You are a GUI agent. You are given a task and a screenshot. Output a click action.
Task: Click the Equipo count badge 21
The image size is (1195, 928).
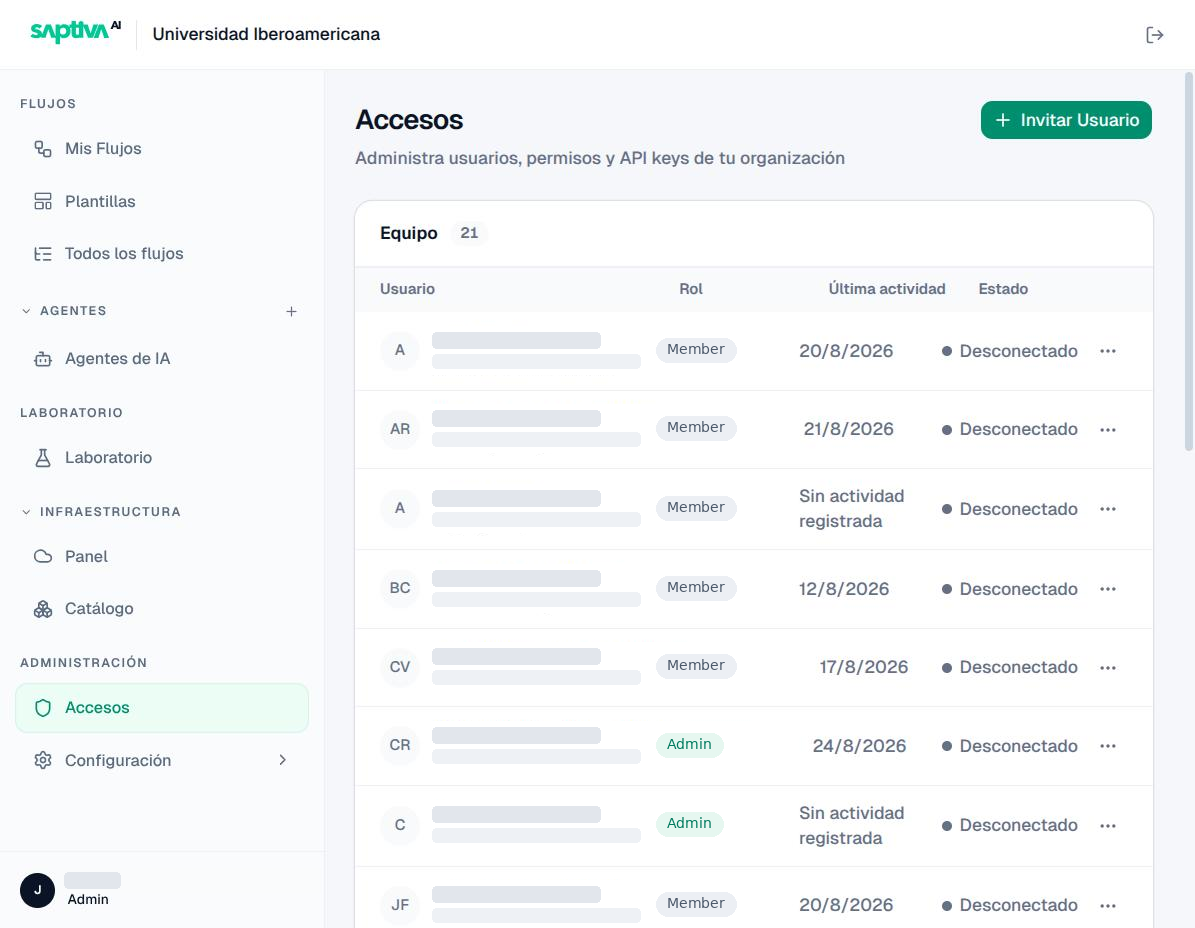tap(469, 233)
